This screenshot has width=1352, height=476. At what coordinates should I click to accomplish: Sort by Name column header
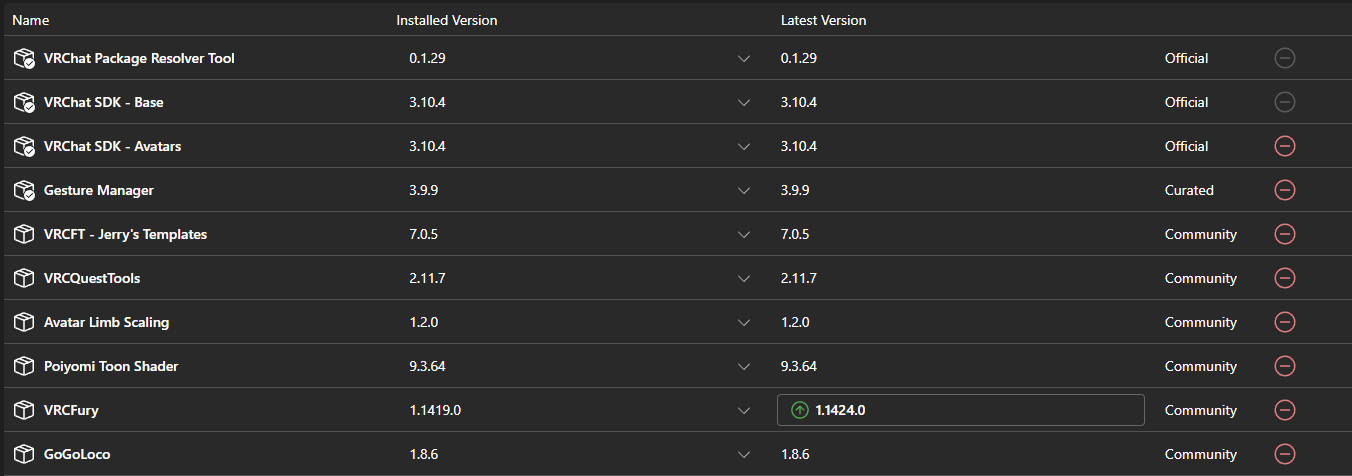[30, 20]
